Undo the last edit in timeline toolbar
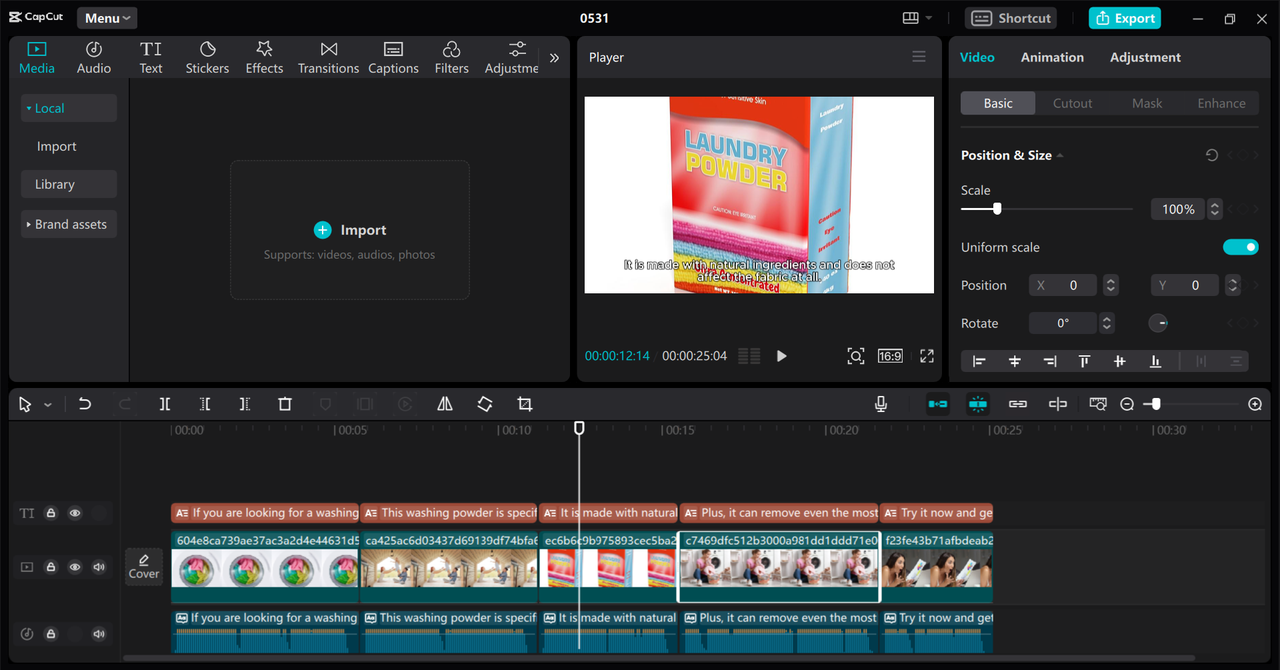Screen dimensions: 1280x670 pos(85,404)
